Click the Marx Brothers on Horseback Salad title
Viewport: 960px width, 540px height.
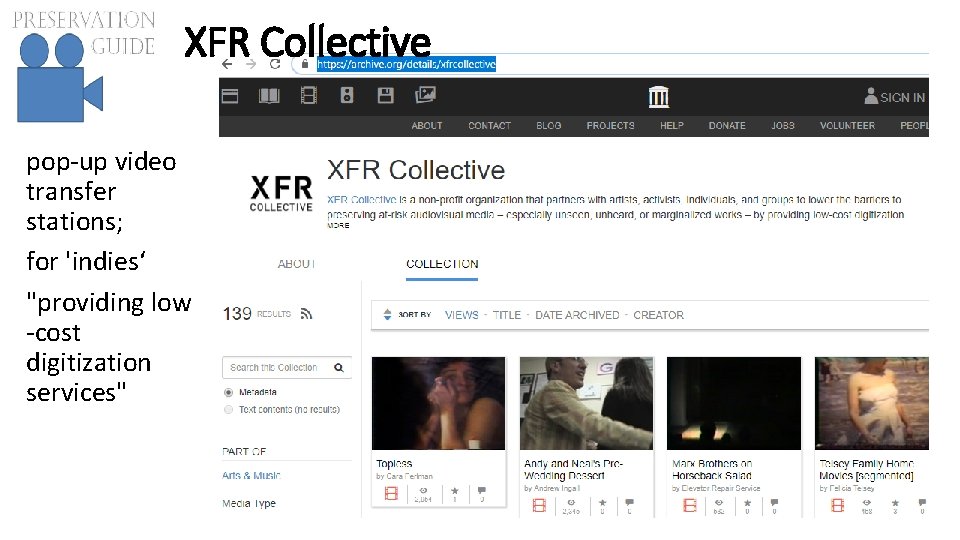pos(712,470)
